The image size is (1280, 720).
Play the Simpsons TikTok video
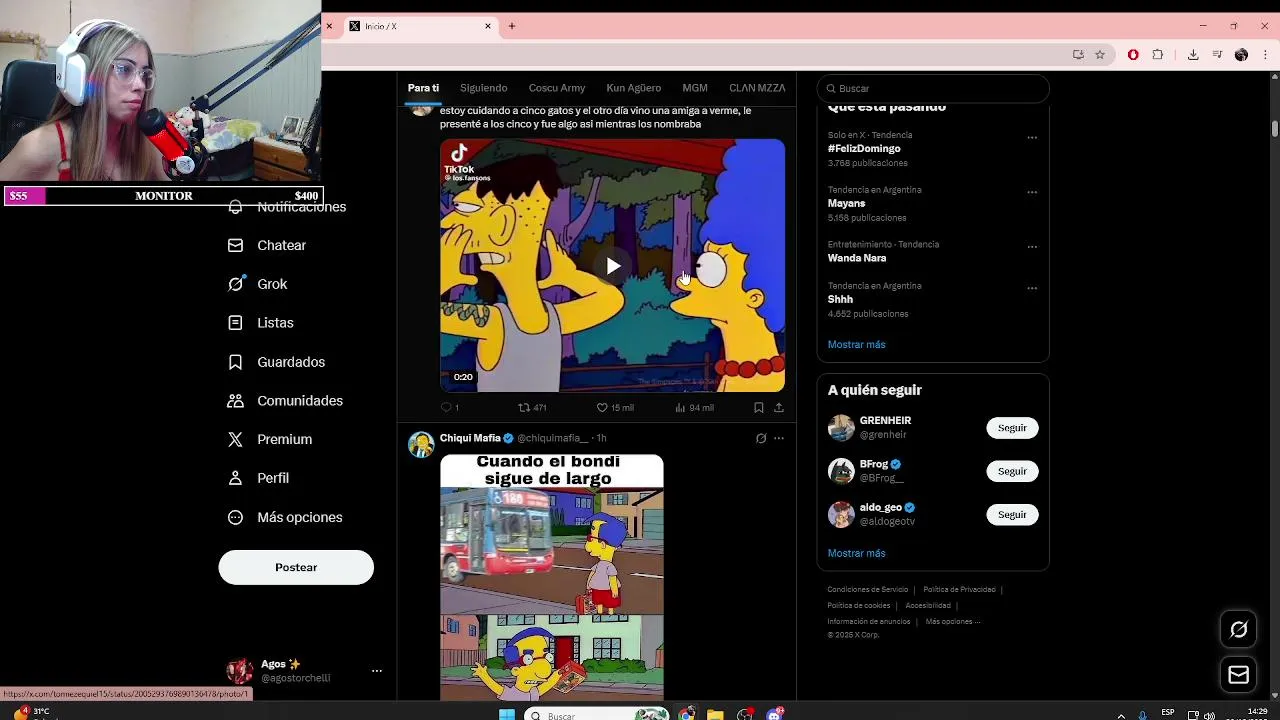point(612,266)
